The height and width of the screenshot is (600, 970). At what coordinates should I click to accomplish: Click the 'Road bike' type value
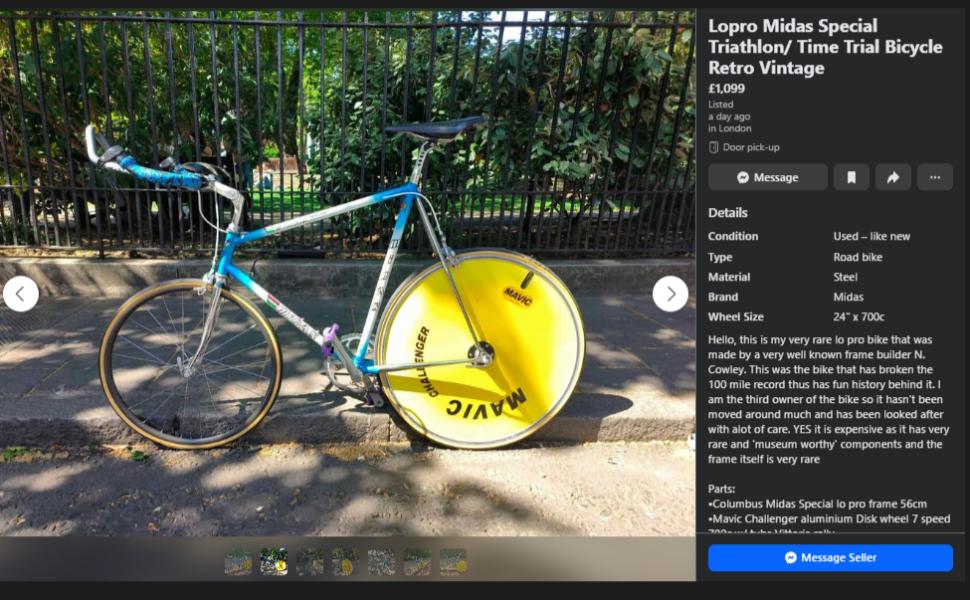coord(857,257)
